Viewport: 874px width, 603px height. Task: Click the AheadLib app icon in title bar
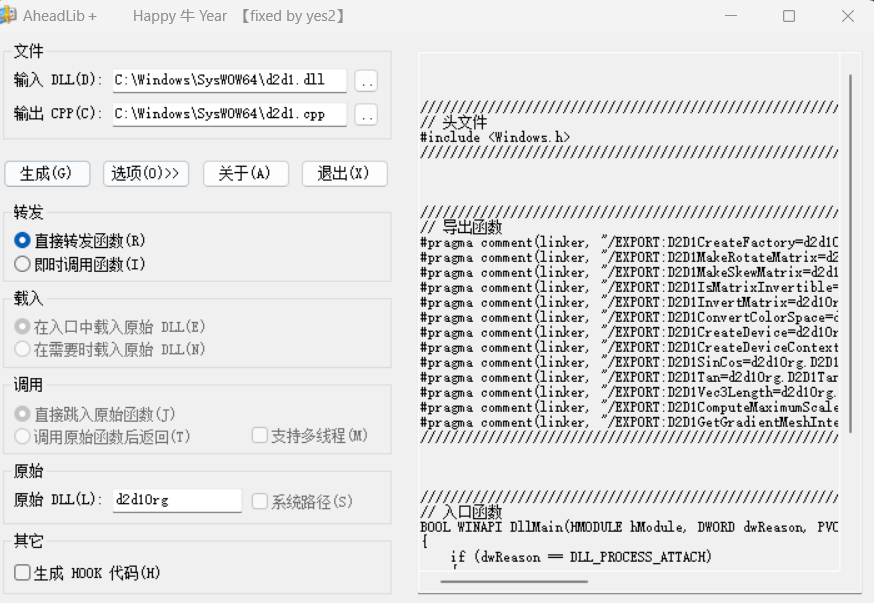click(x=8, y=15)
